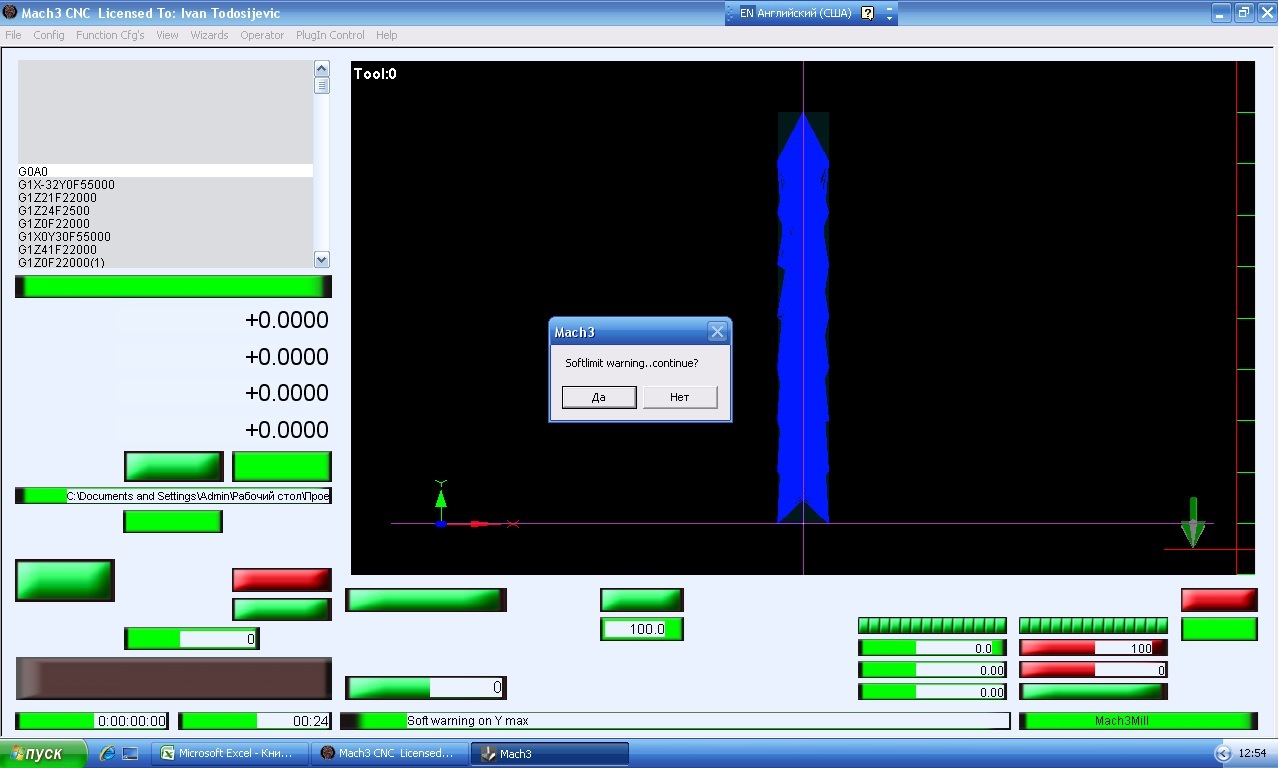Launch Internet Explorer from quick launch

[x=108, y=754]
